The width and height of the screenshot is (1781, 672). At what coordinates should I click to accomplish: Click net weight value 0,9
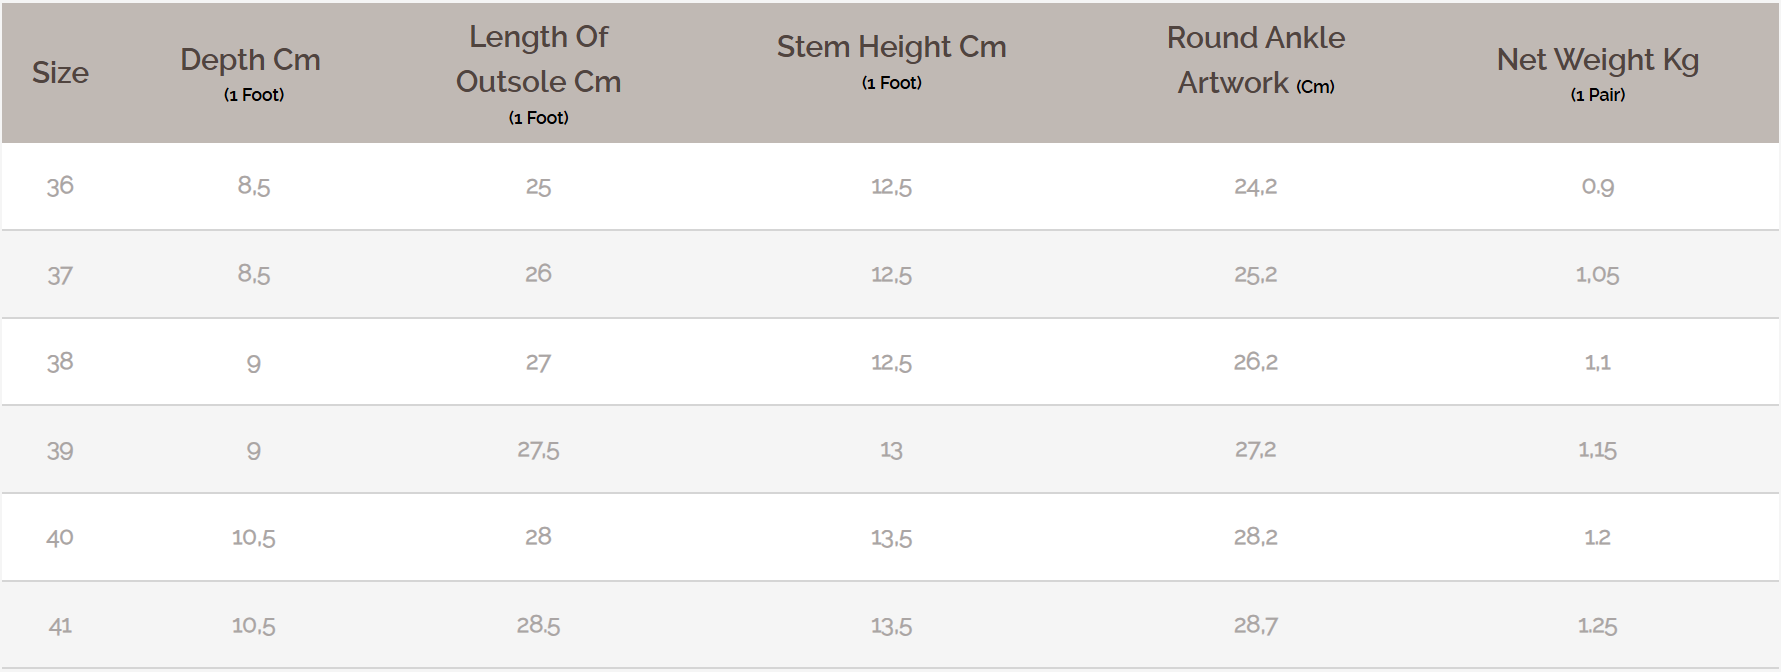point(1597,186)
